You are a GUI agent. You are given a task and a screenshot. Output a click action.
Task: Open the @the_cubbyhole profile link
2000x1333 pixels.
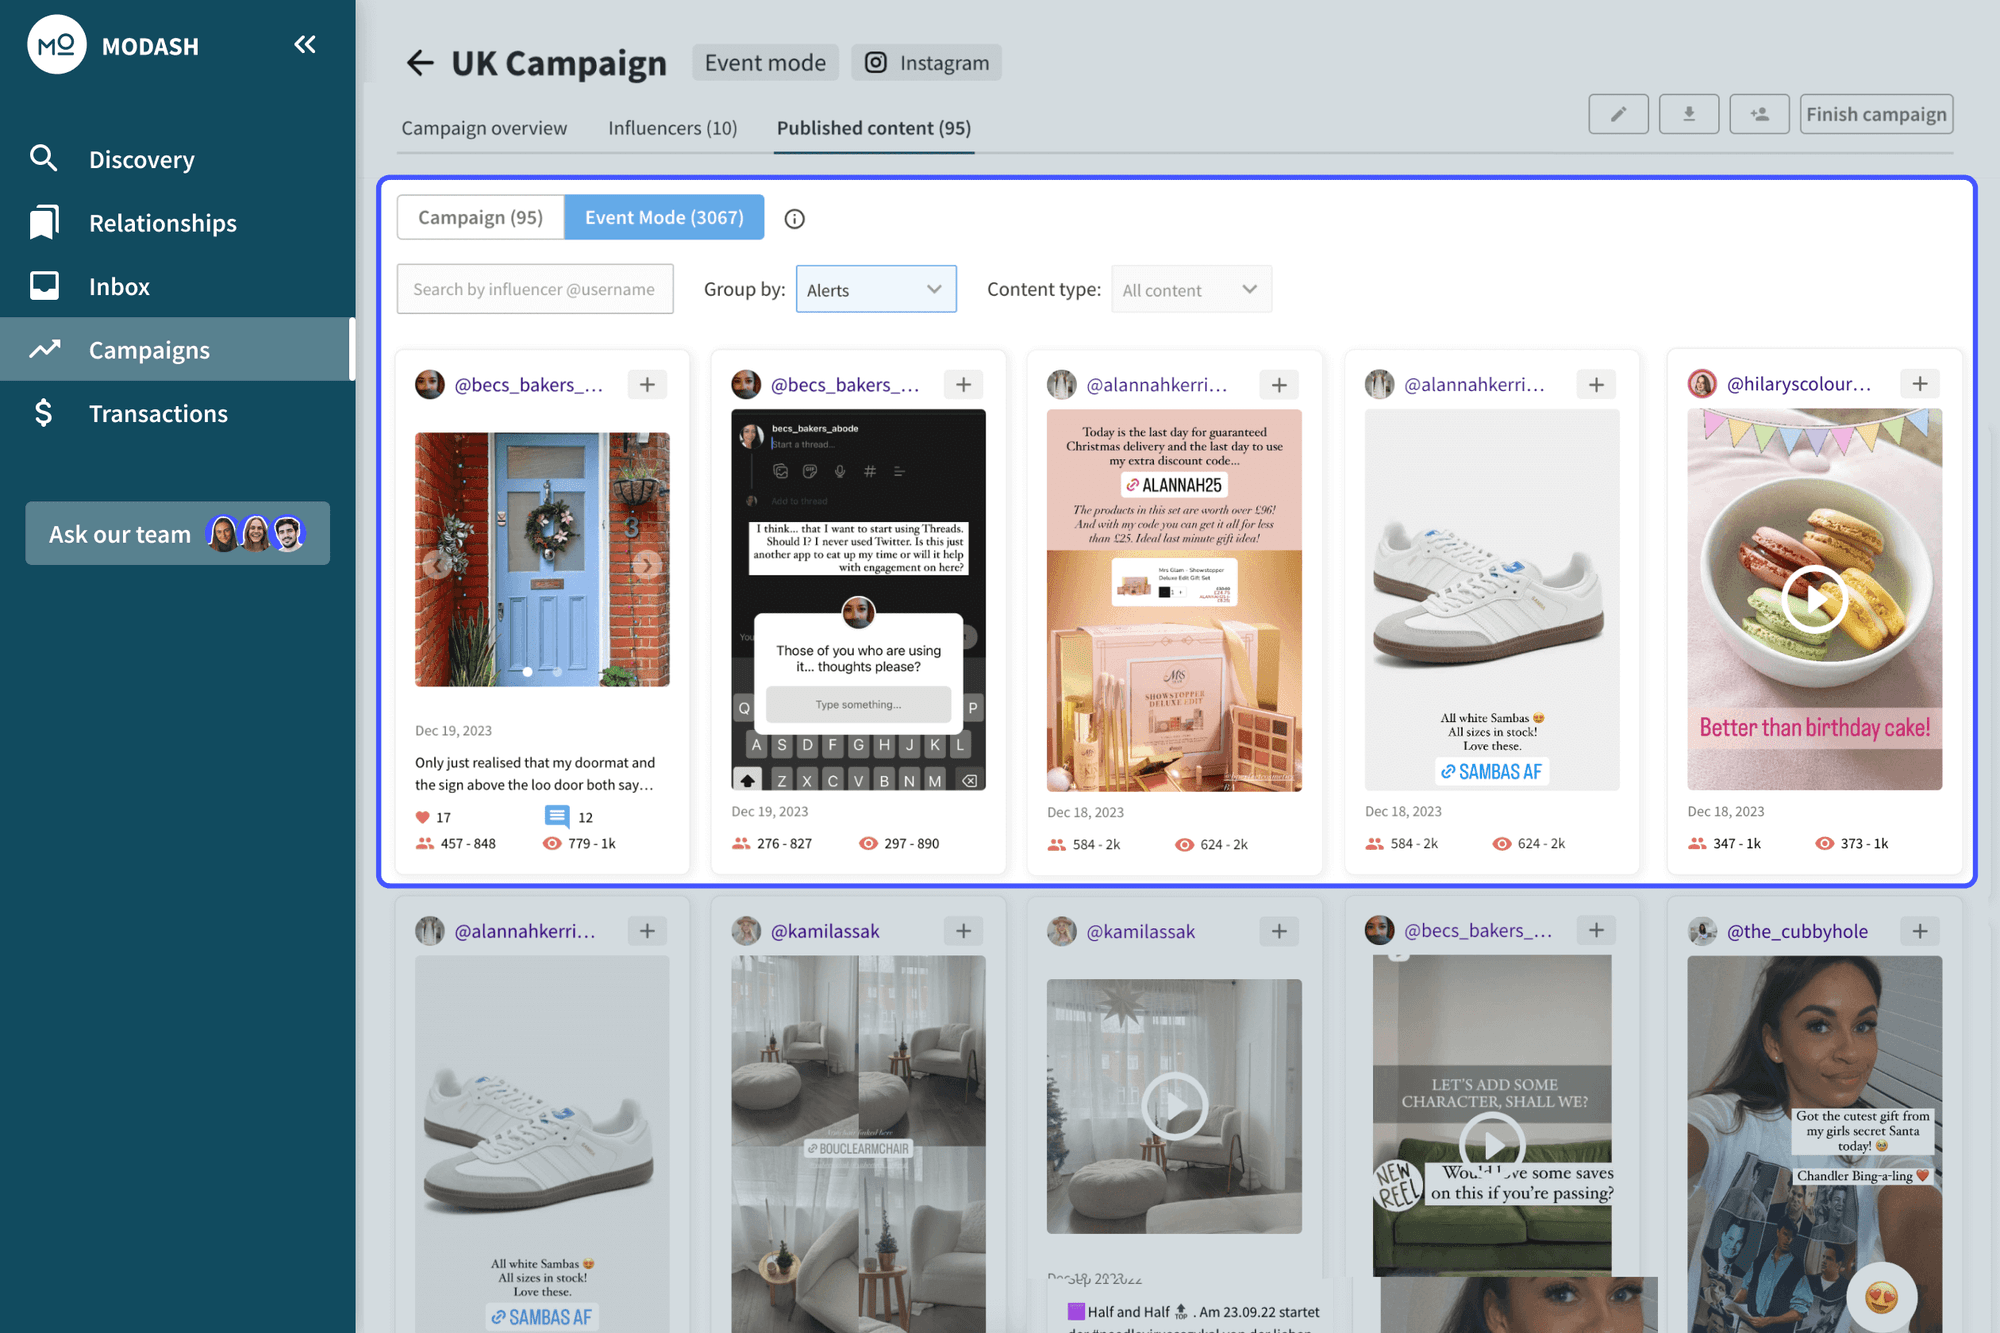point(1797,931)
